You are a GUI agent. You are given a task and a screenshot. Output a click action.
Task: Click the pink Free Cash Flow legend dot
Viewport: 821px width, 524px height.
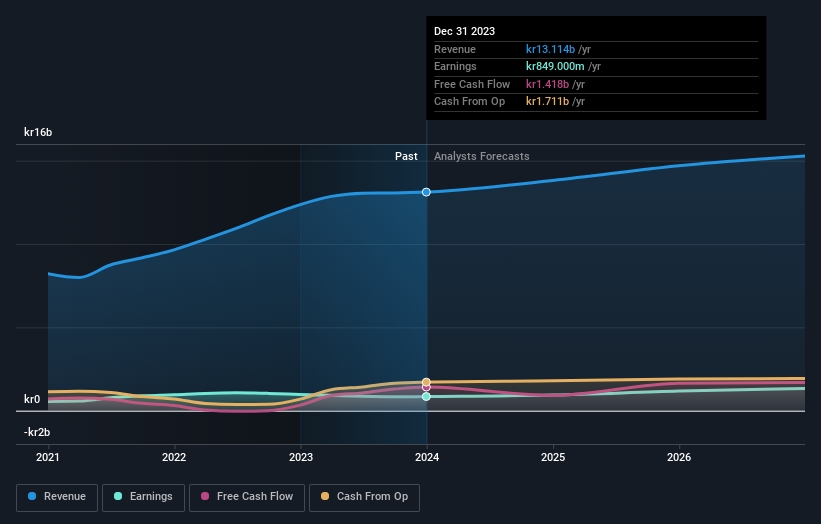tap(205, 496)
